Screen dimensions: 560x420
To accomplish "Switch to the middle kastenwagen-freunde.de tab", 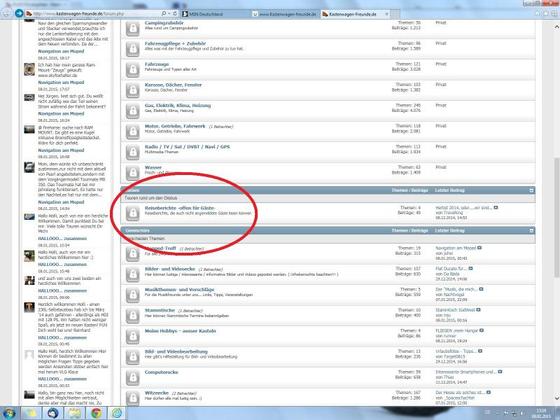I will coord(285,14).
